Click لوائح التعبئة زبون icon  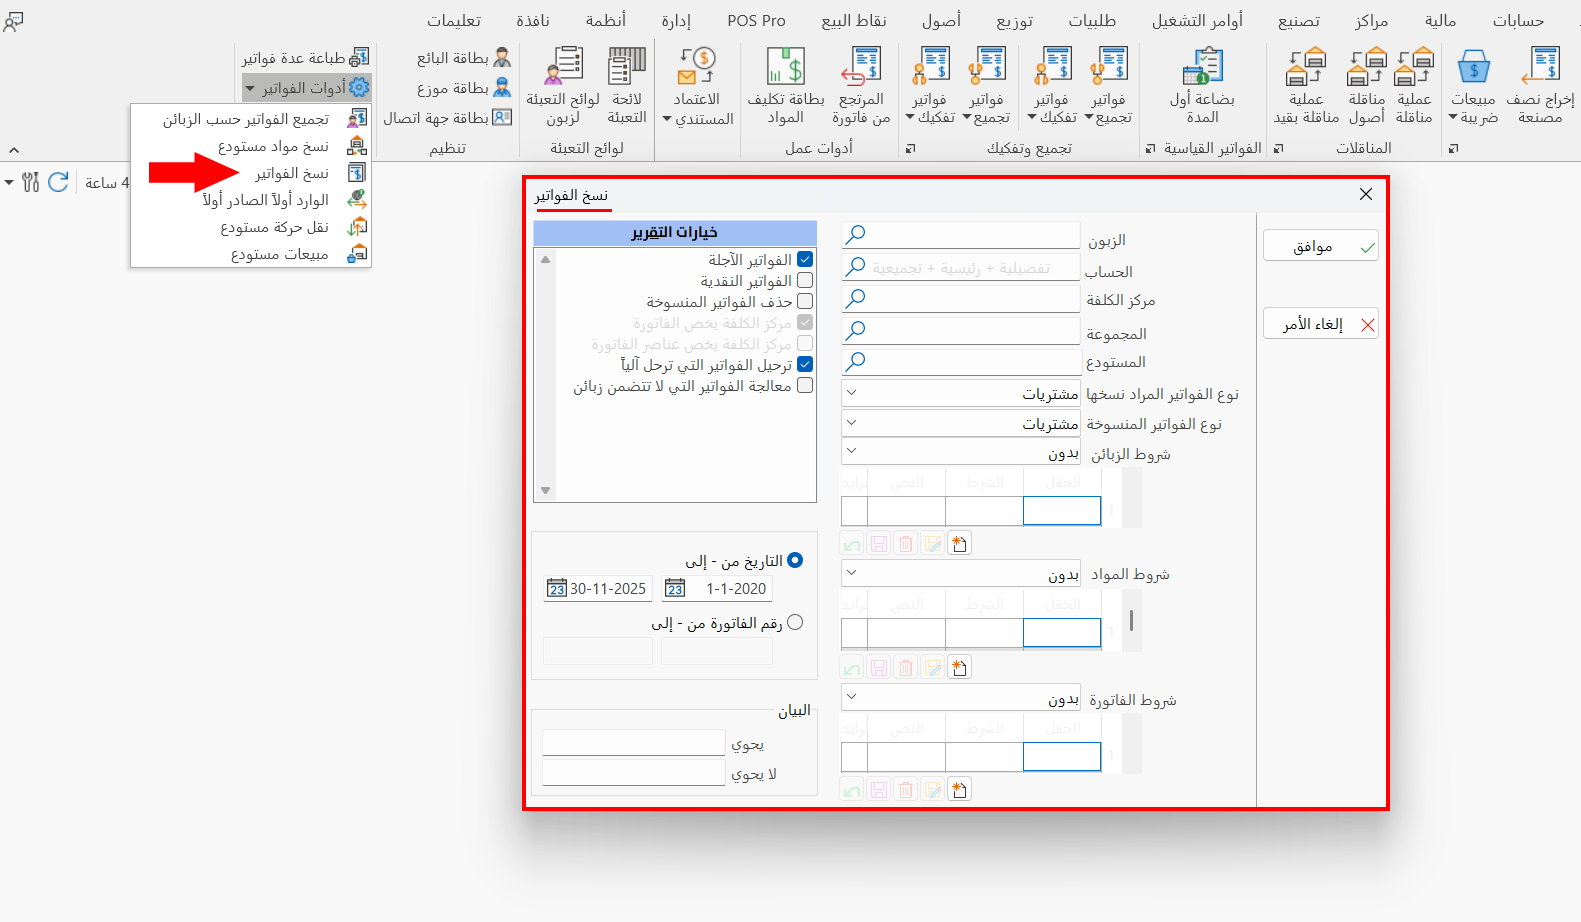click(564, 66)
